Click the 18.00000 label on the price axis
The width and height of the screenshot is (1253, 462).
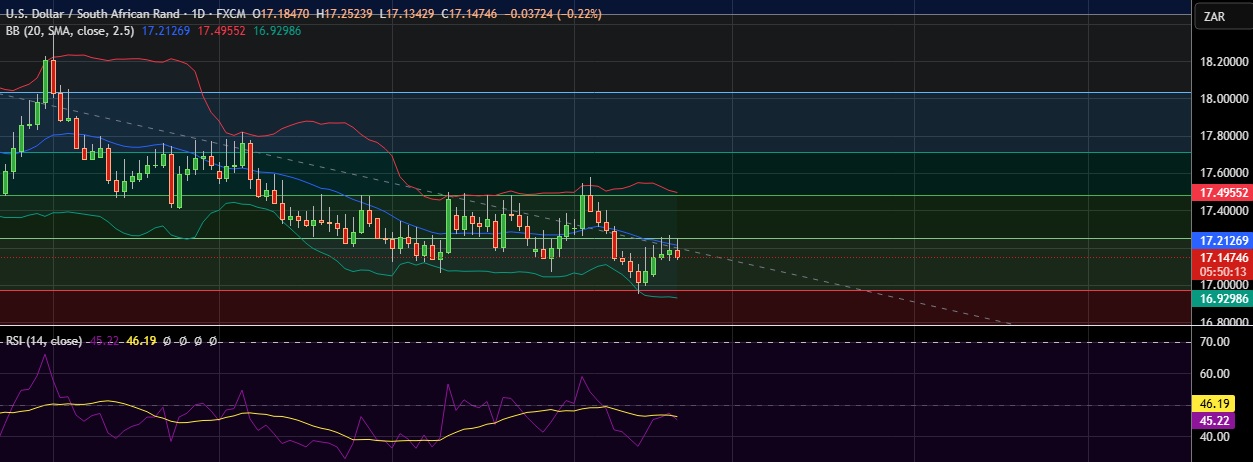pos(1222,98)
